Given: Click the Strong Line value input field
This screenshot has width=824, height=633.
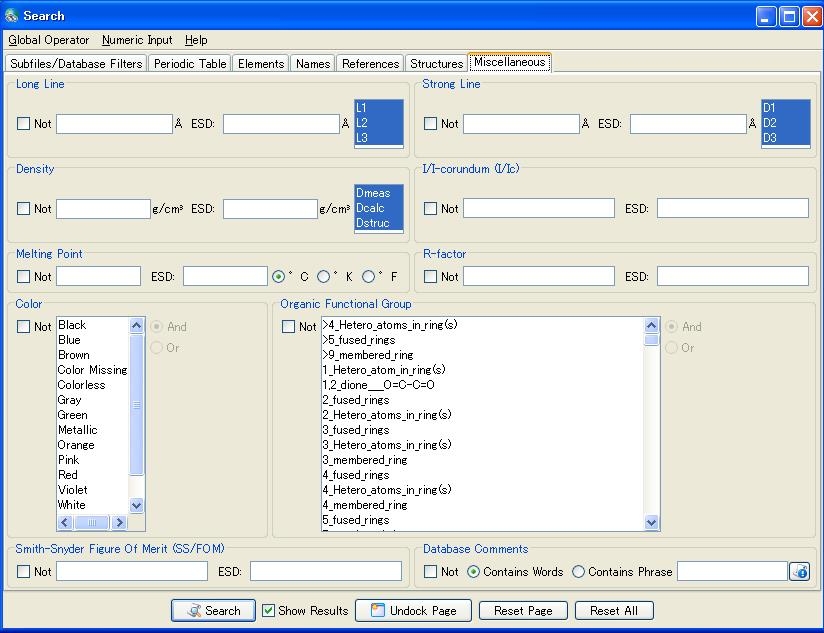Looking at the screenshot, I should click(x=521, y=124).
